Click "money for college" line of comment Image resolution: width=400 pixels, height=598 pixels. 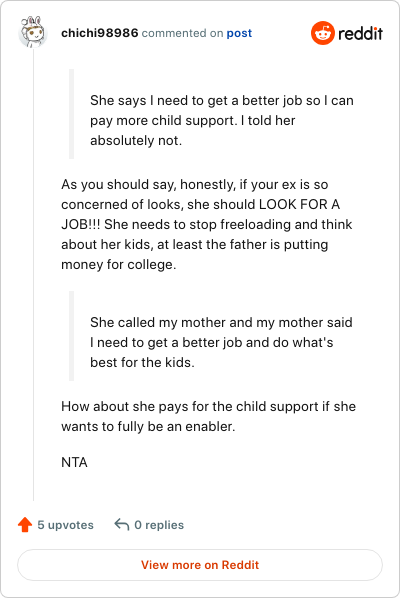[x=119, y=264]
